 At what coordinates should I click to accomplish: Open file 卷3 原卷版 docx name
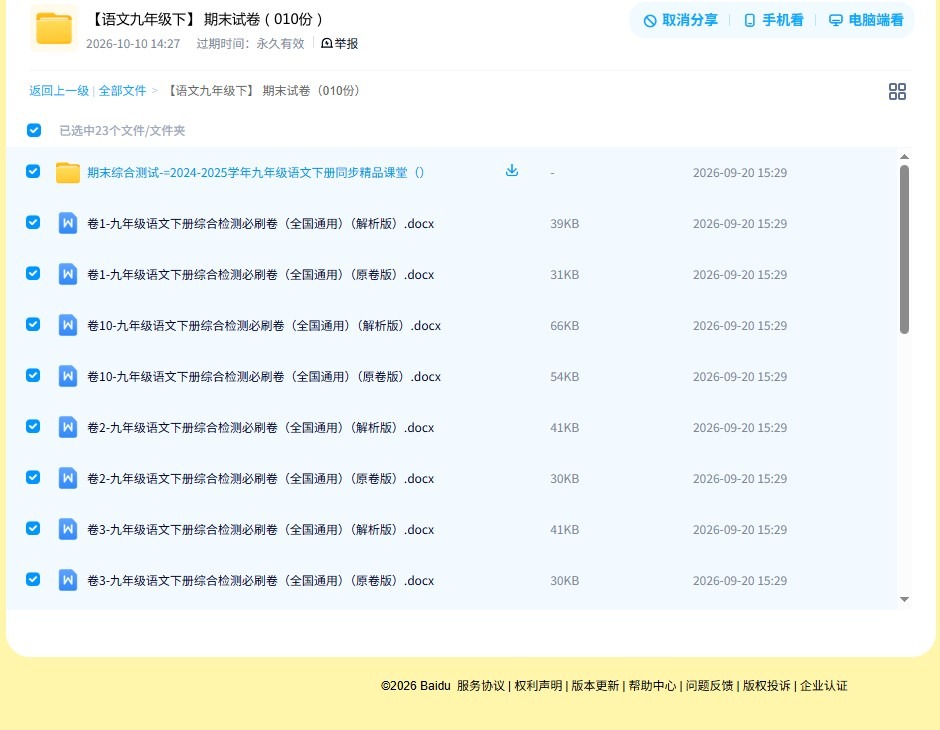[x=261, y=580]
